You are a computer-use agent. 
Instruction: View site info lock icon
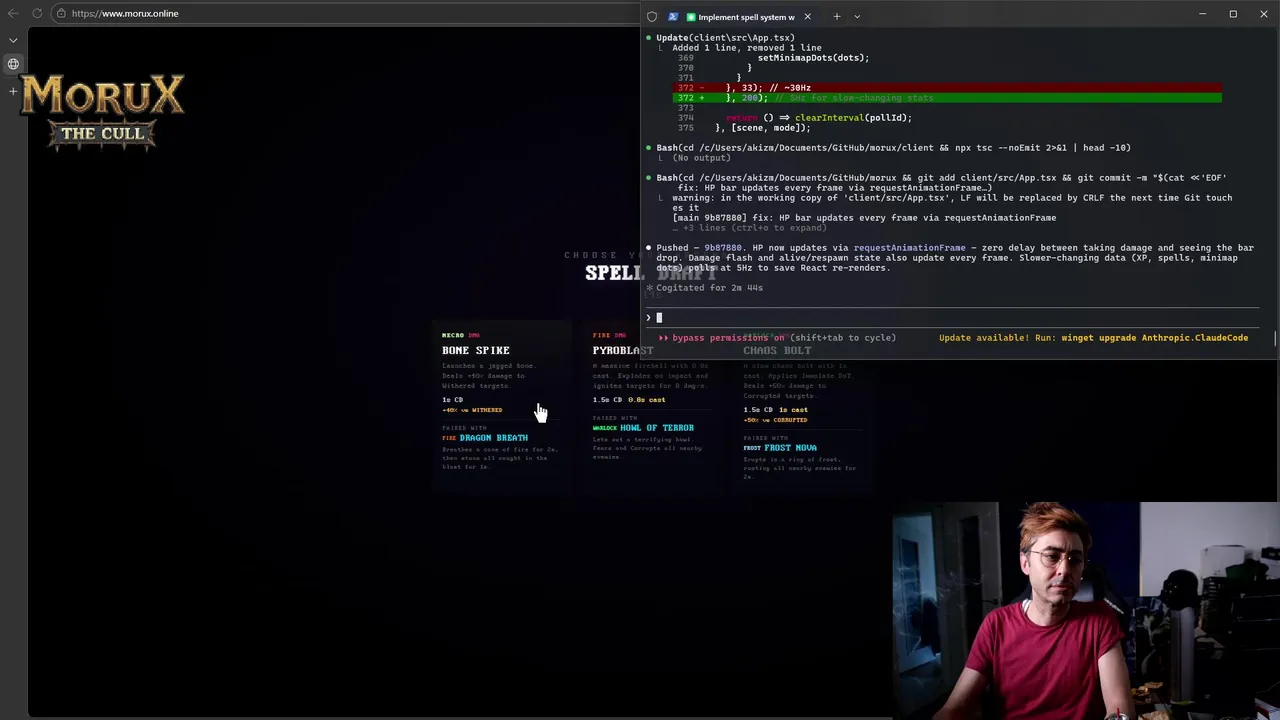61,13
